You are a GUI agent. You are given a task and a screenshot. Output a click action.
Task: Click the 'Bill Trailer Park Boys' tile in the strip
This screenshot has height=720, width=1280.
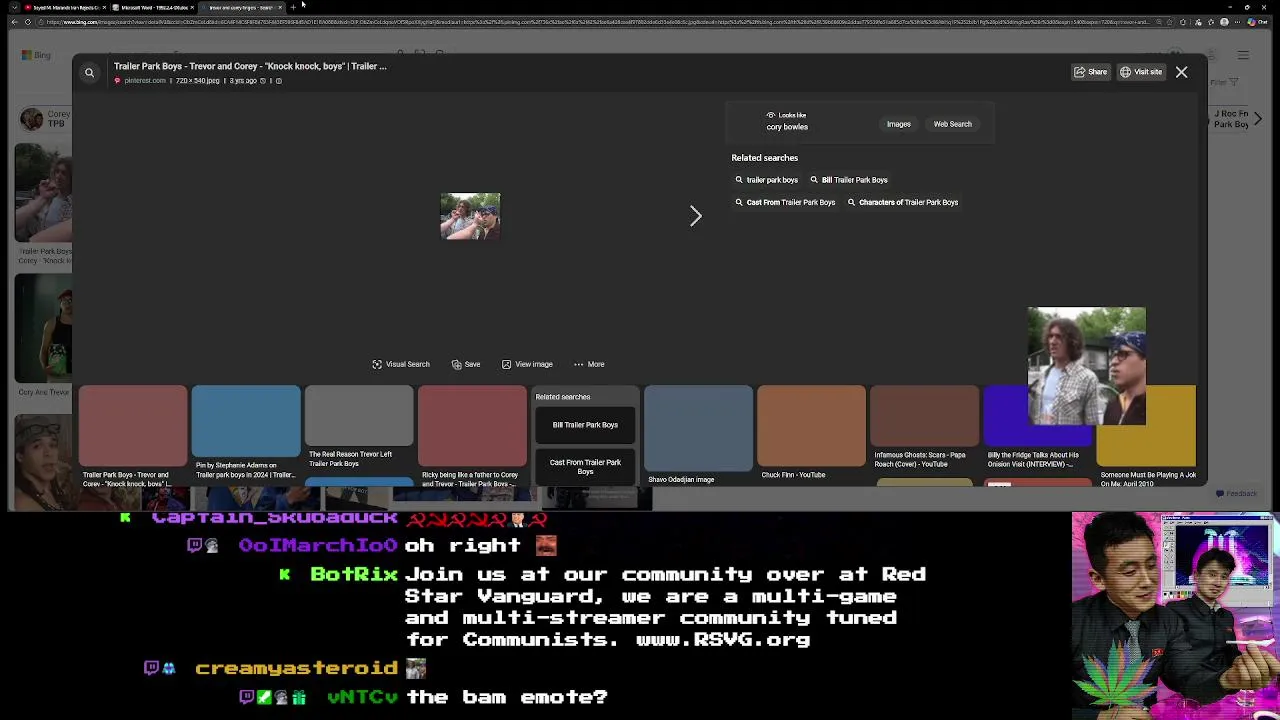[585, 425]
